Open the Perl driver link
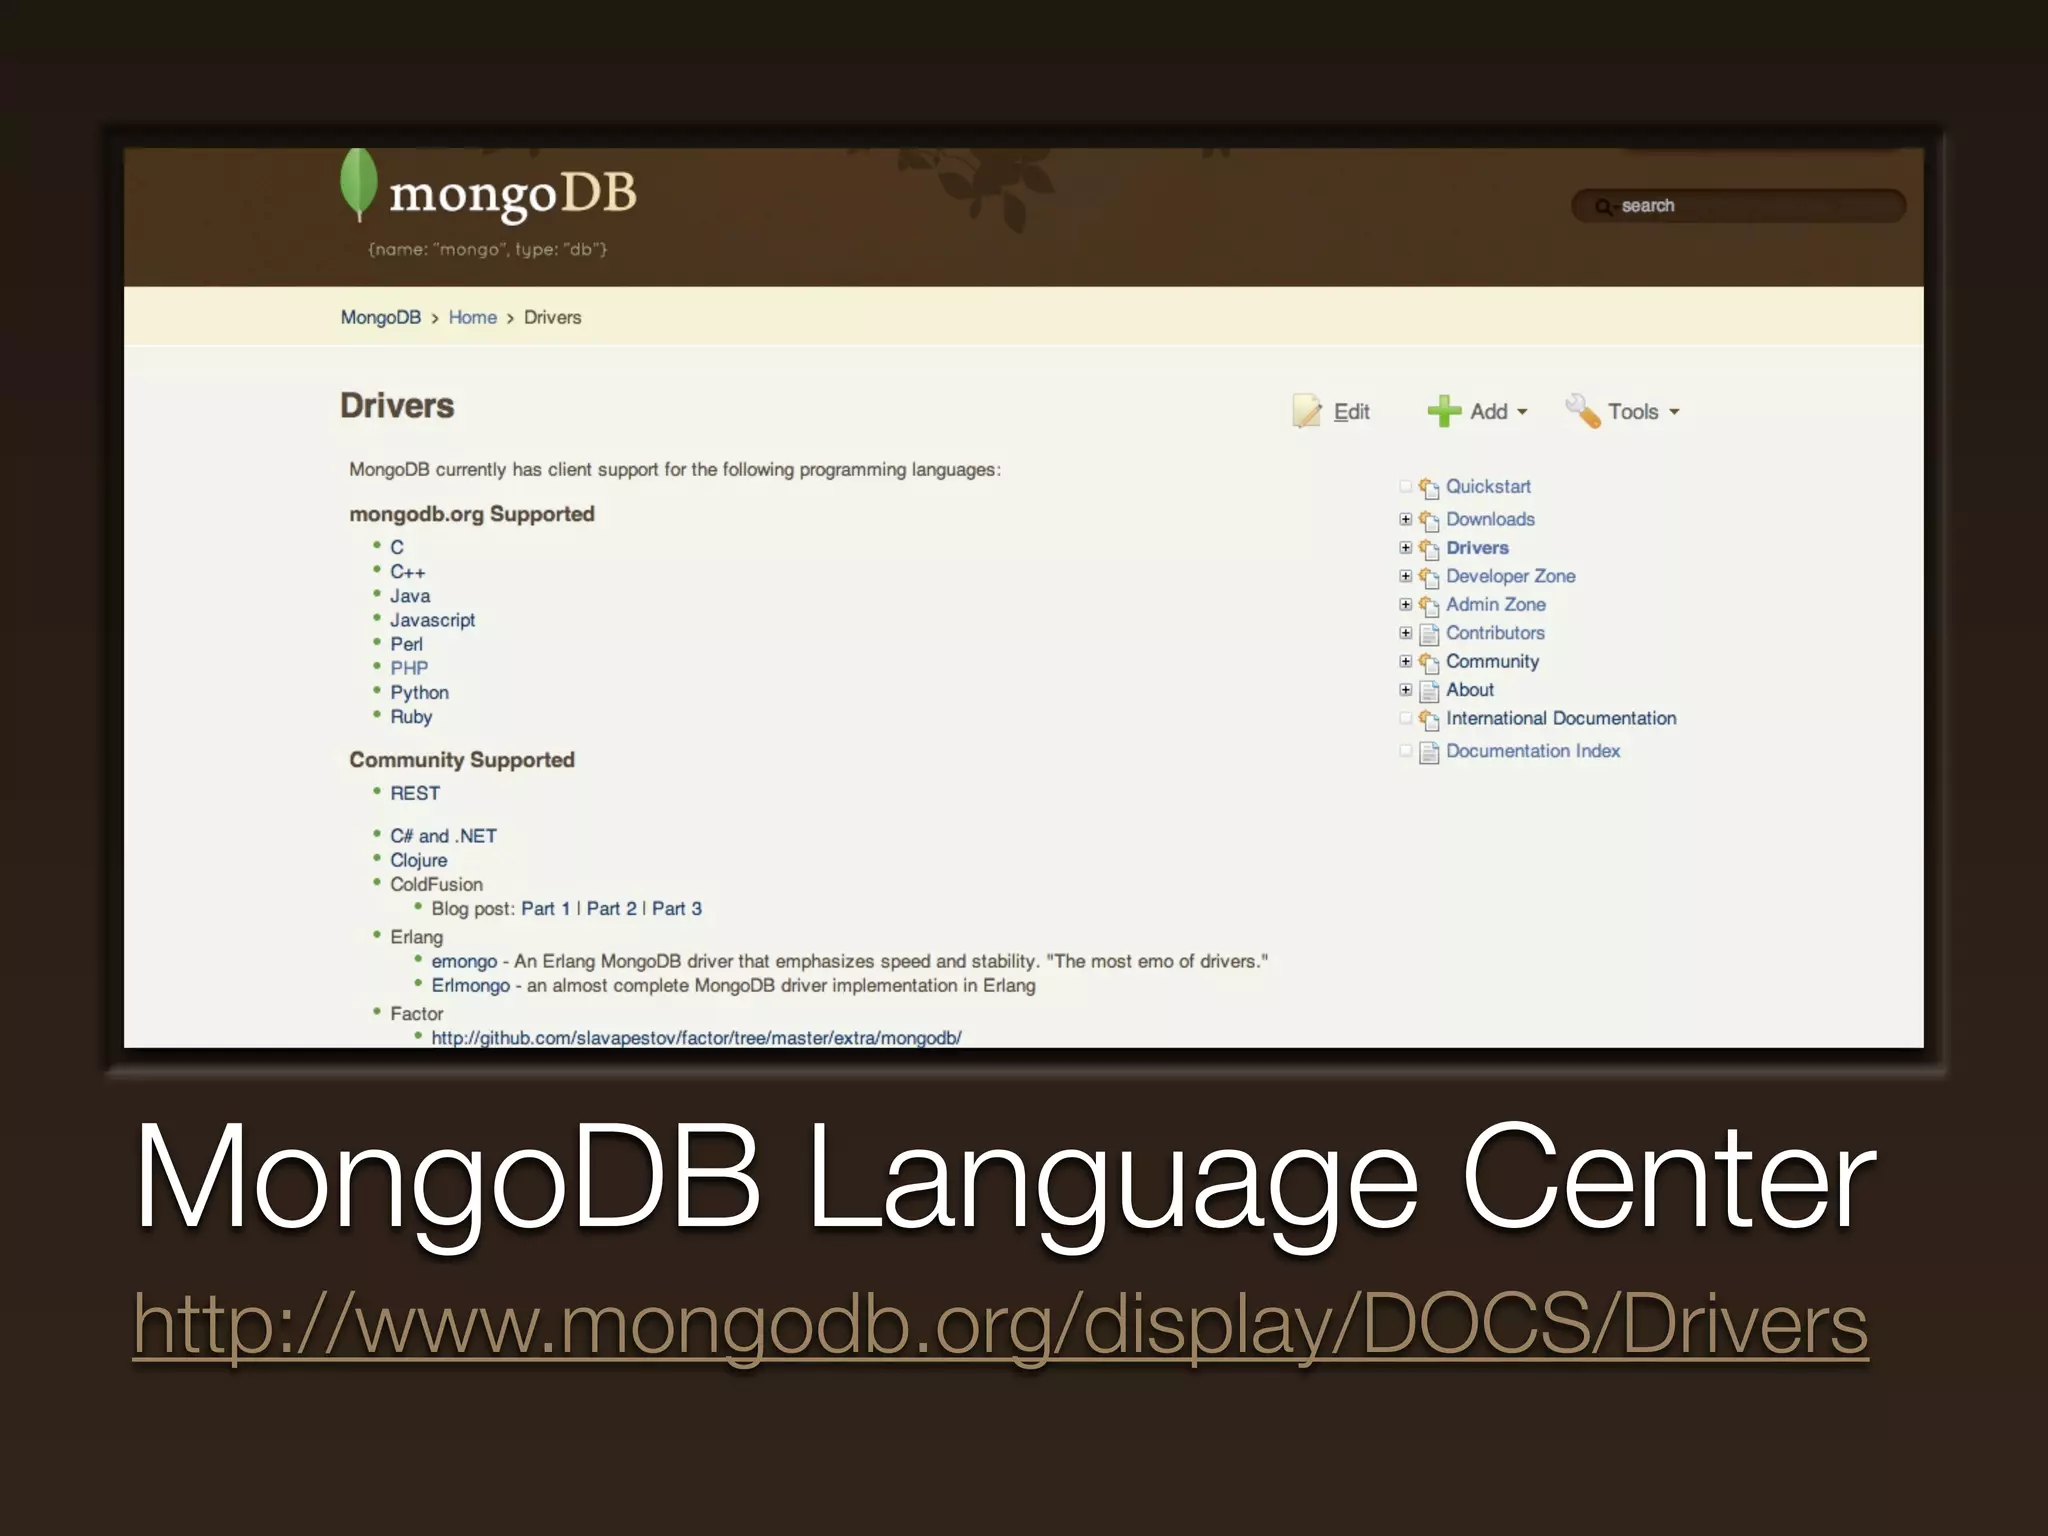Viewport: 2048px width, 1536px height. click(406, 644)
